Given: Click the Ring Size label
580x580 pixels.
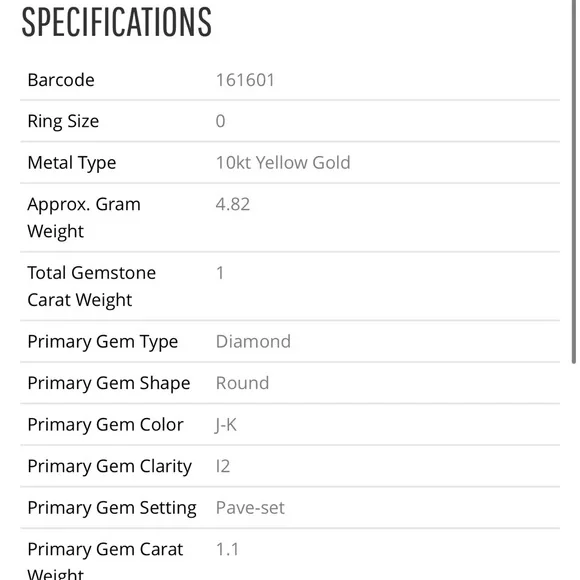Looking at the screenshot, I should tap(63, 122).
